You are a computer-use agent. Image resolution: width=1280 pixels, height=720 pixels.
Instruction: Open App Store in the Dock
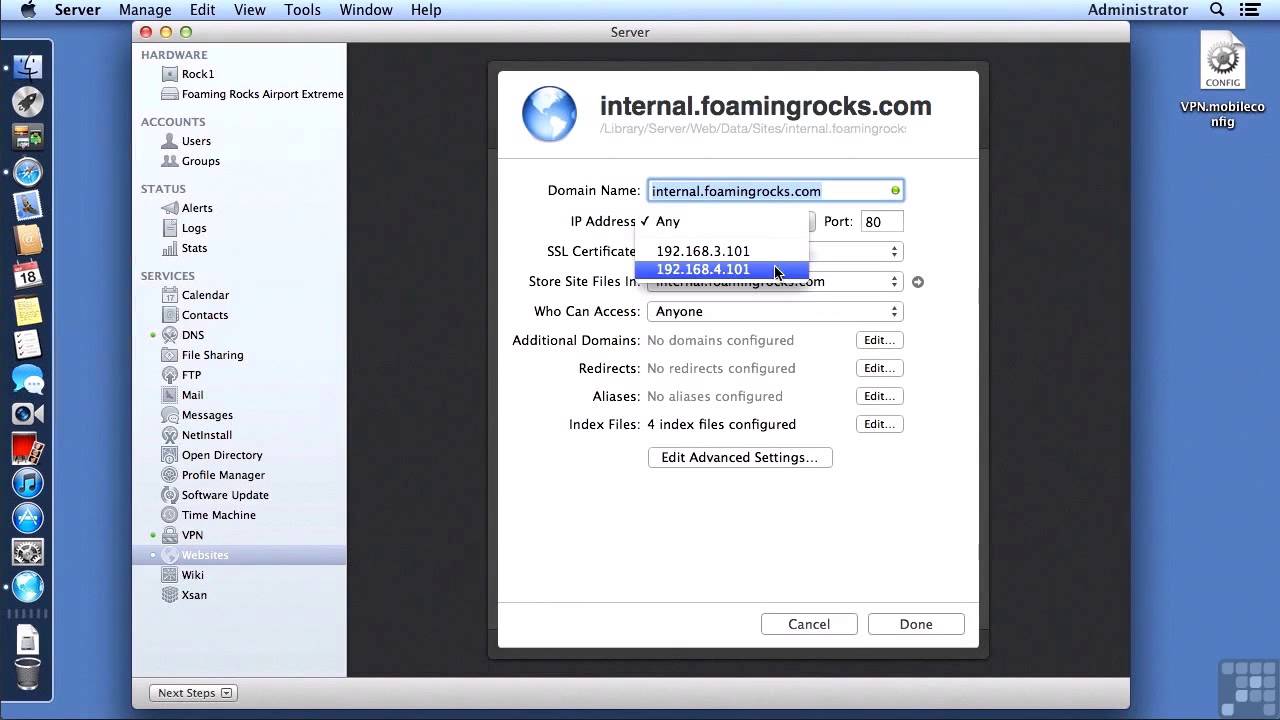point(27,518)
